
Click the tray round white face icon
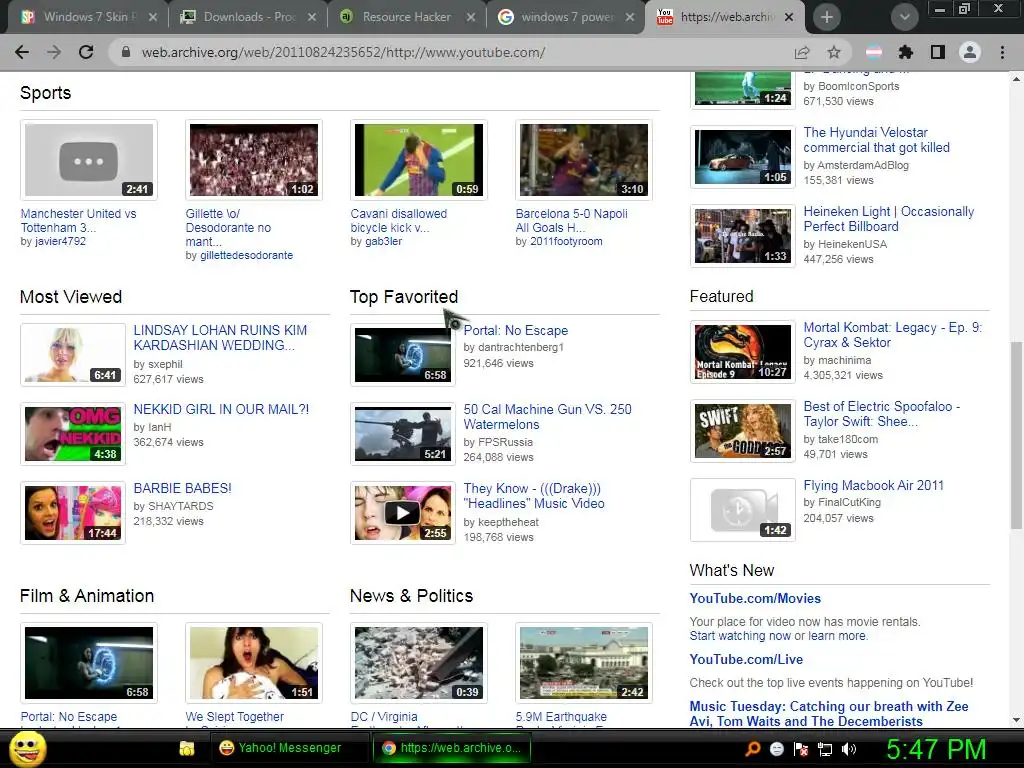coord(776,749)
